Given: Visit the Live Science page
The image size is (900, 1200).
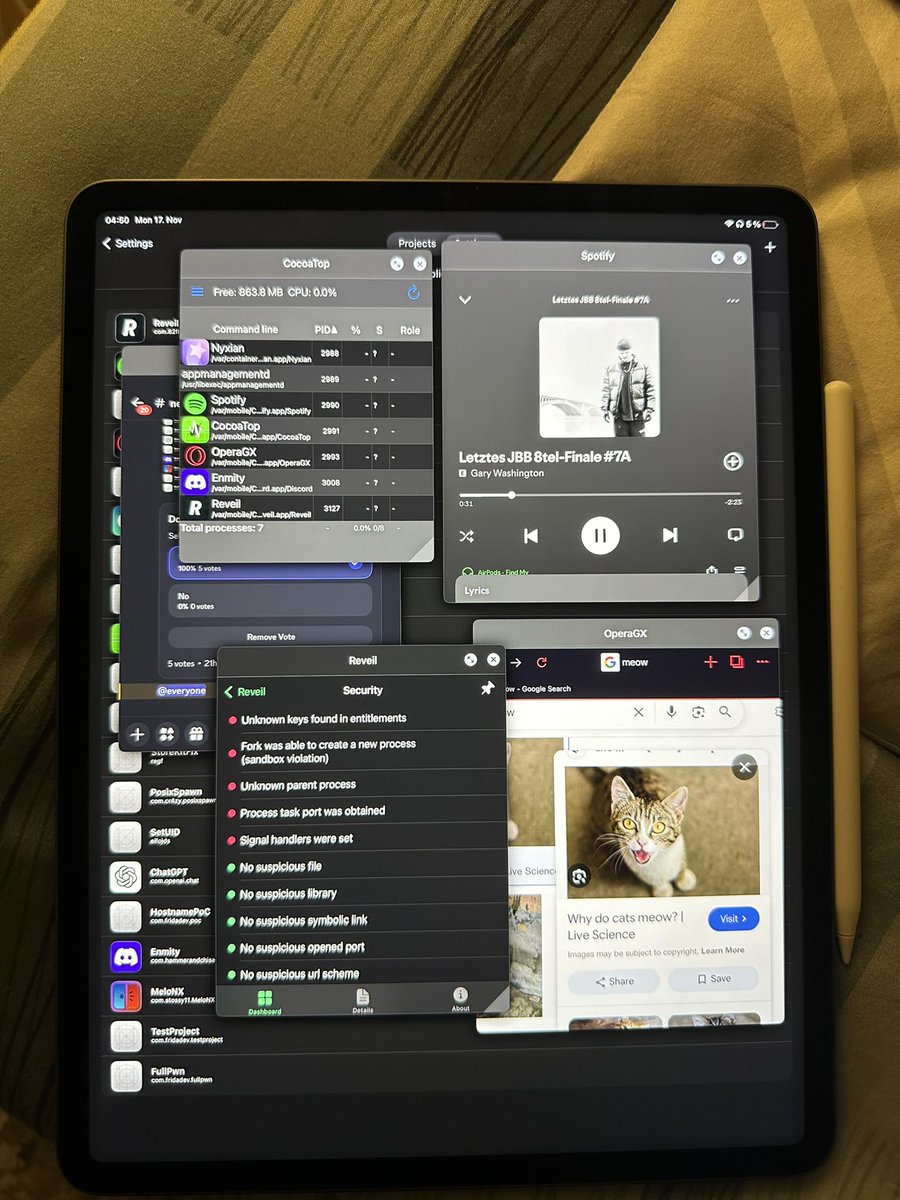Looking at the screenshot, I should [x=733, y=918].
